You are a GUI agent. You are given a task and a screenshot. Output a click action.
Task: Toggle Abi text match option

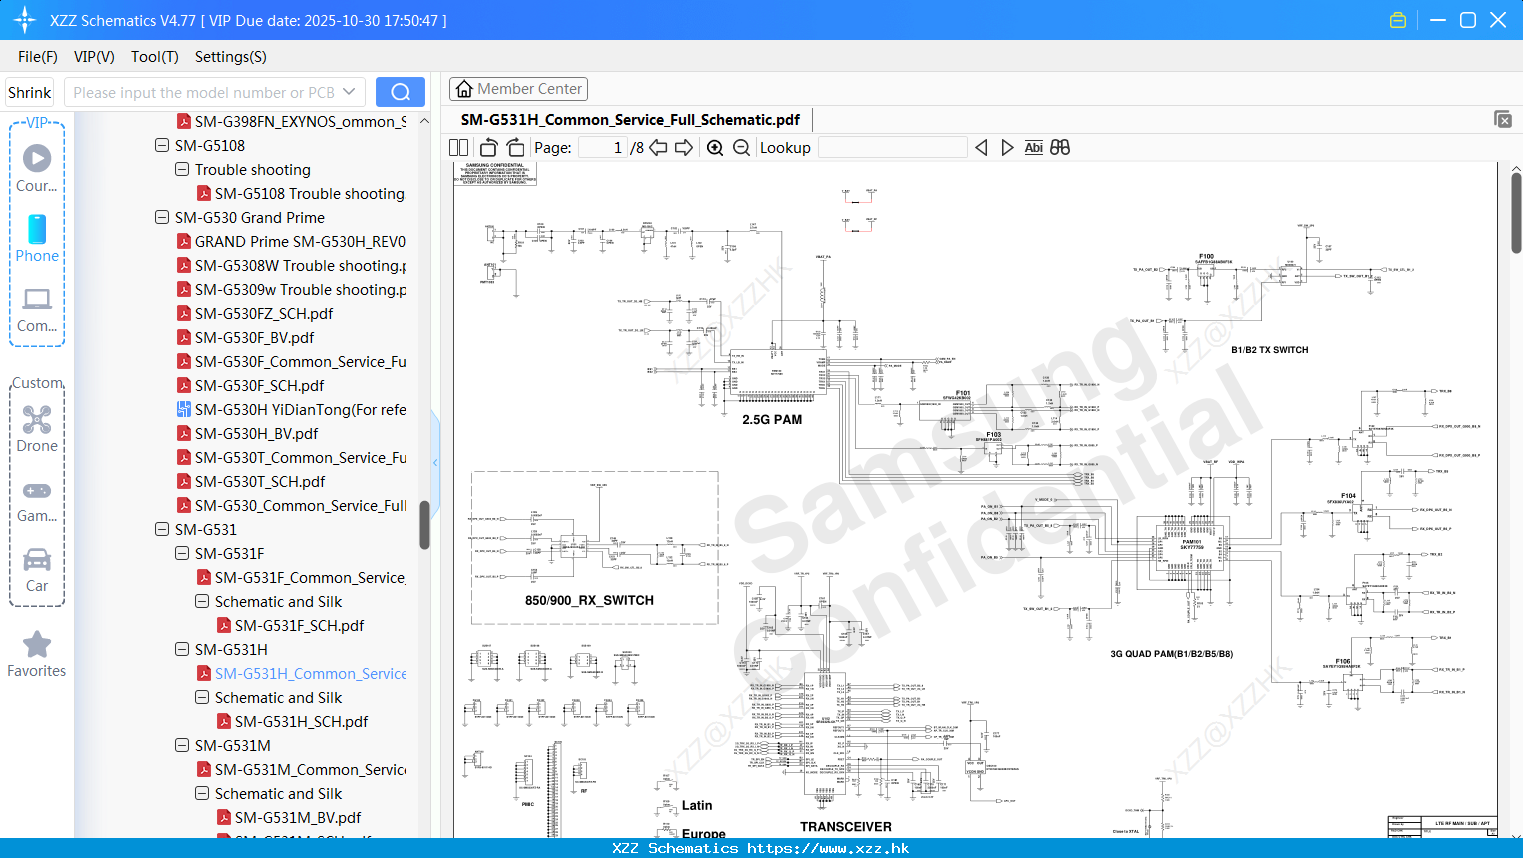pos(1034,147)
